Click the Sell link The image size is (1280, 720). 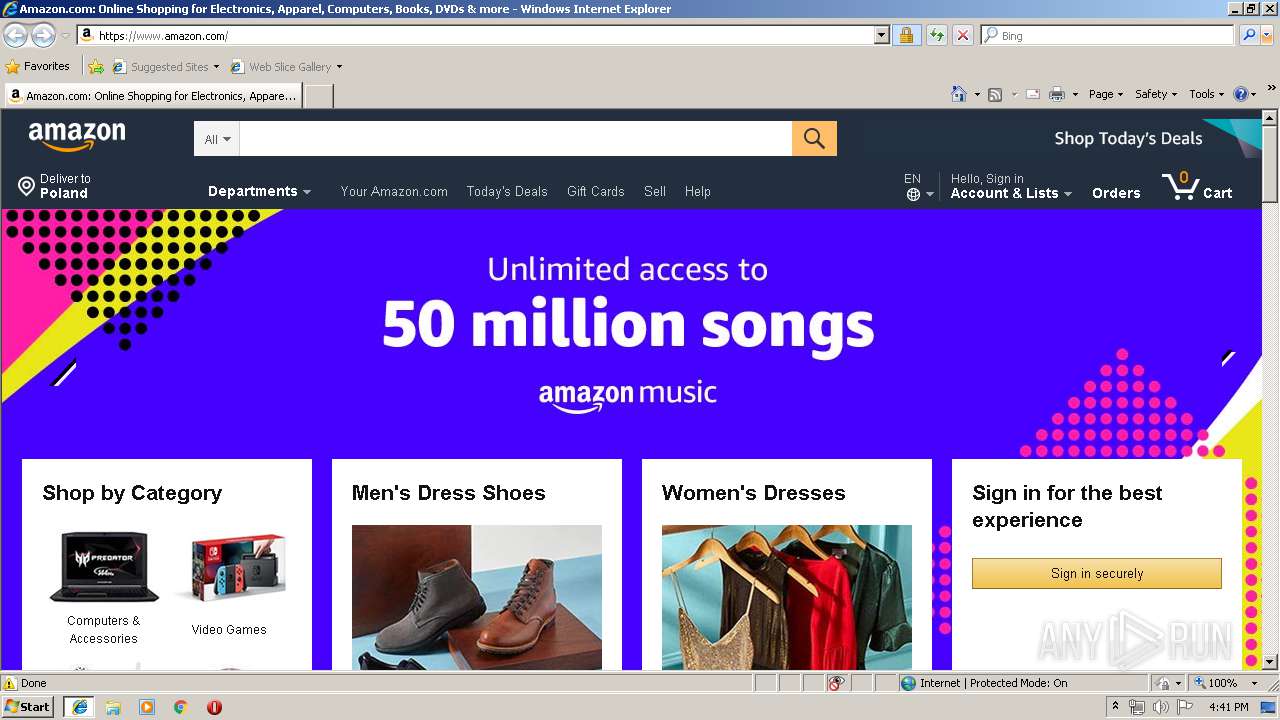[655, 191]
